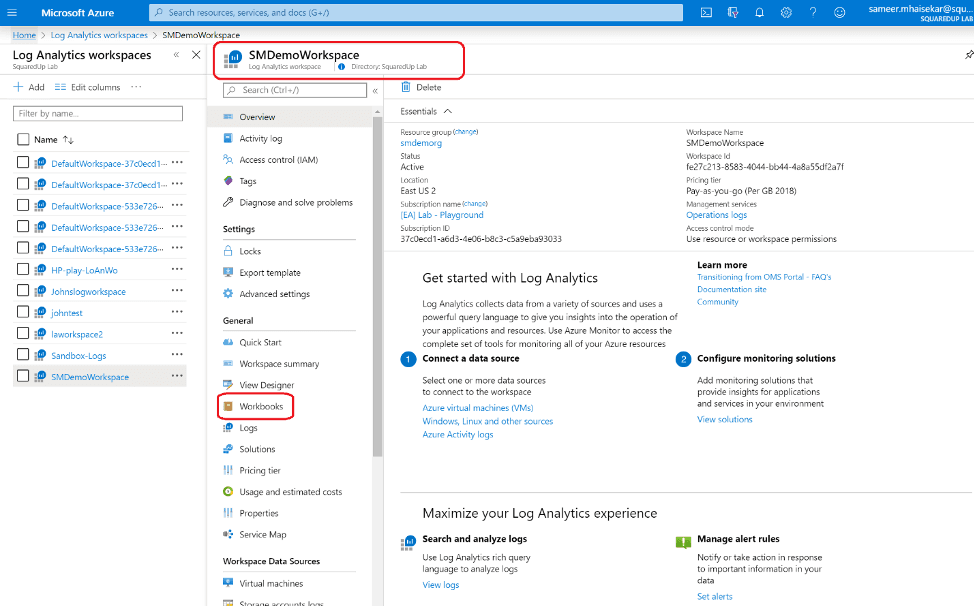Open Log Analytics workspaces breadcrumb
Viewport: 974px width, 606px height.
(x=99, y=35)
